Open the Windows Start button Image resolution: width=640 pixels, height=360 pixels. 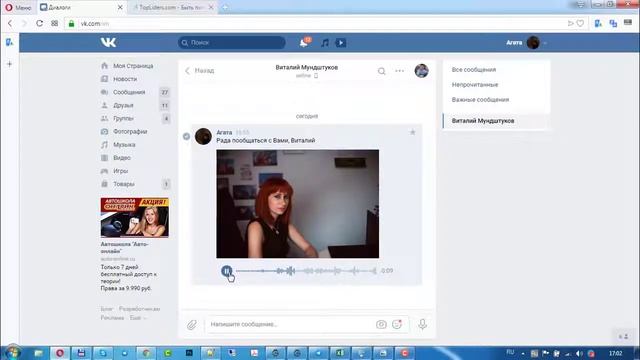point(12,352)
